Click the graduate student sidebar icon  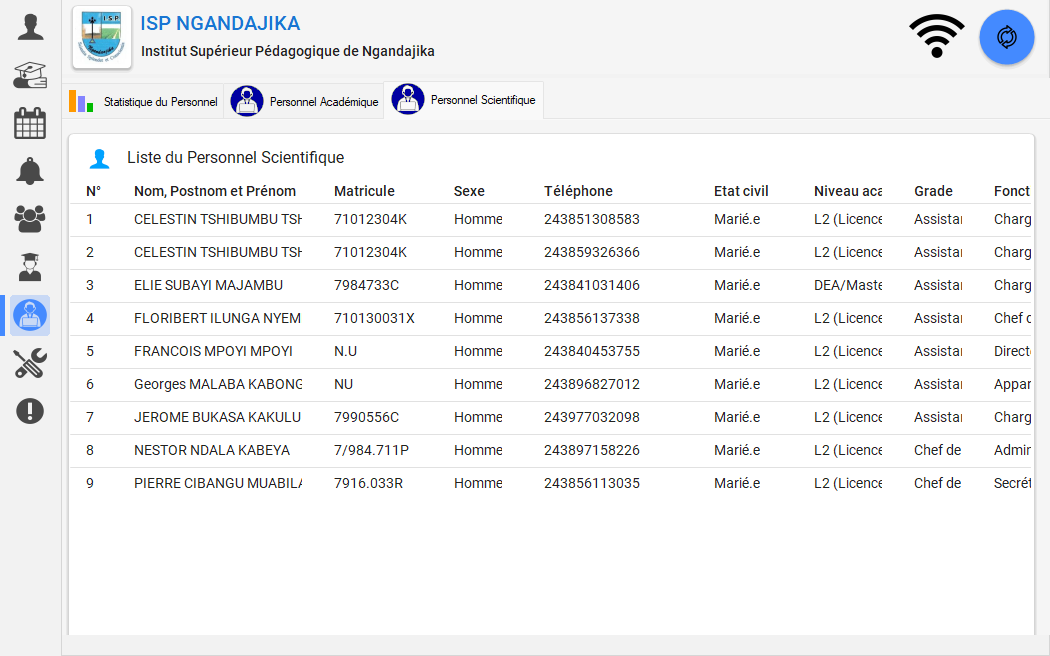point(30,267)
